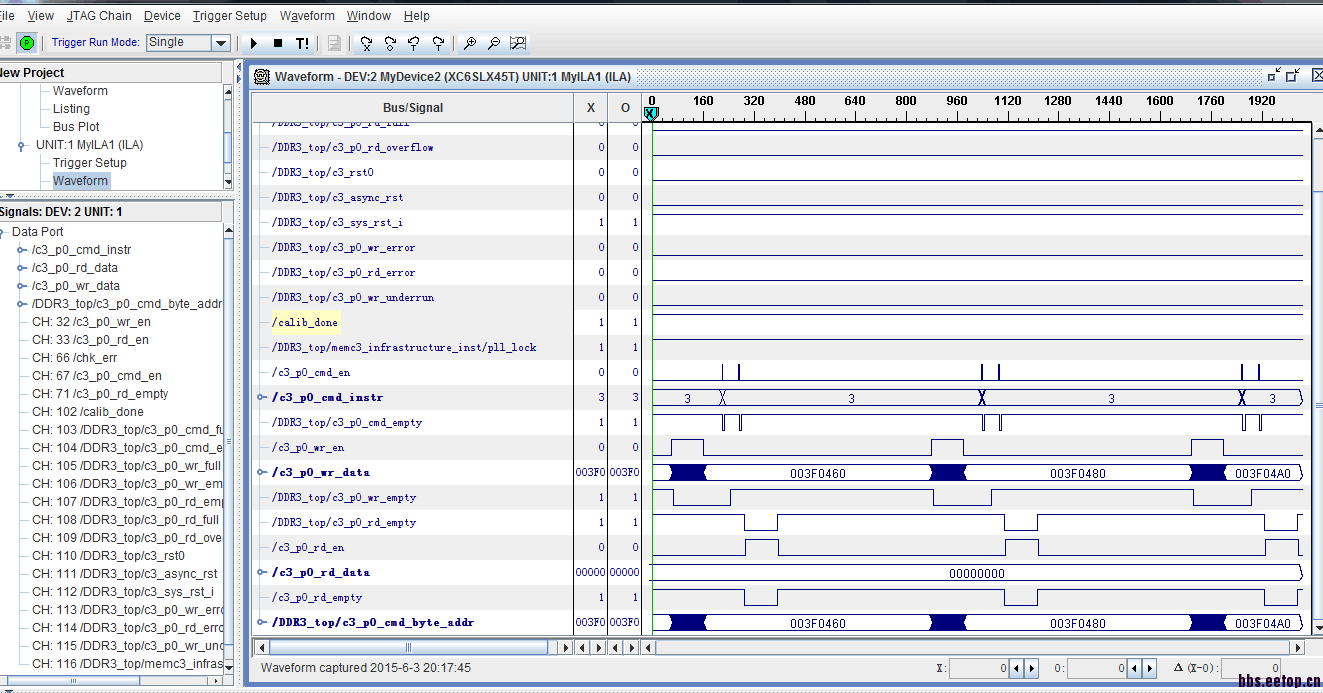The height and width of the screenshot is (693, 1323).
Task: Collapse the UNIT:1 MyILA1 tree node
Action: click(21, 145)
